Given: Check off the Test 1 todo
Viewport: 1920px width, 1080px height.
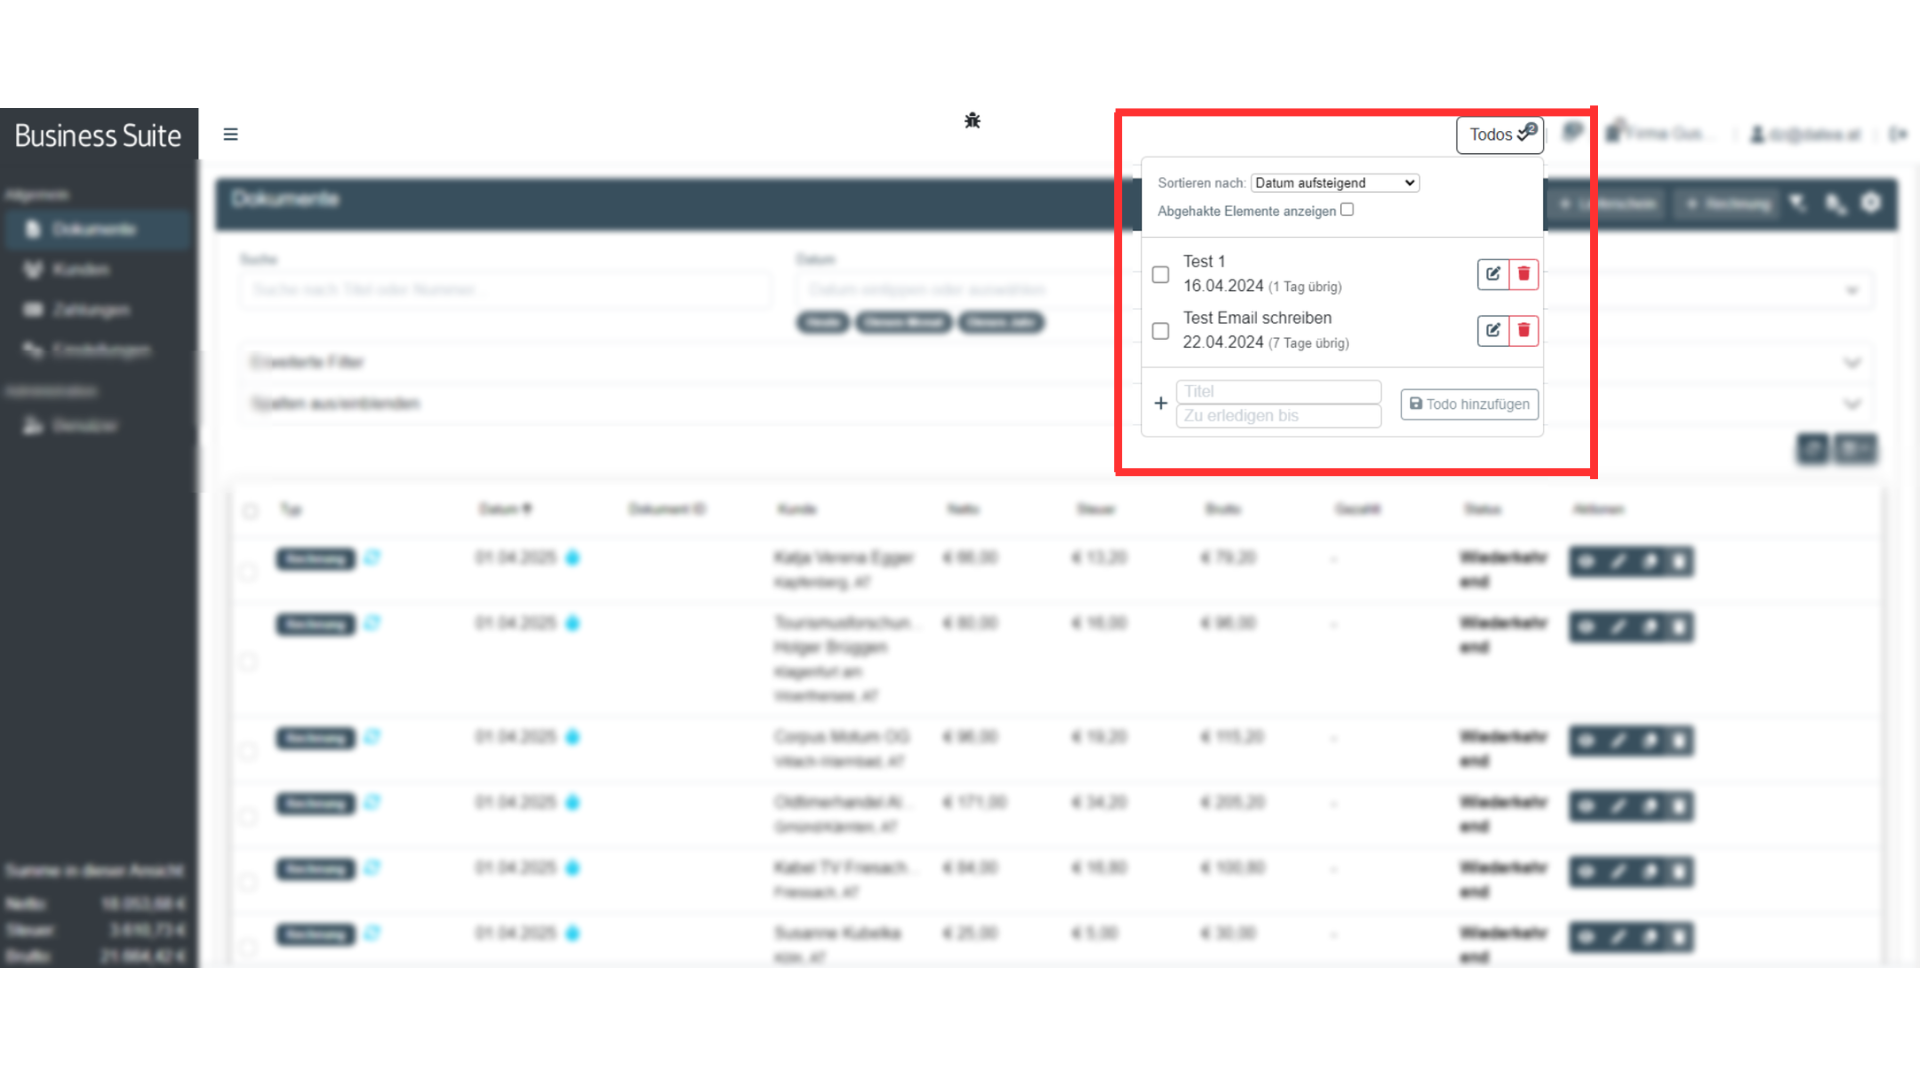Looking at the screenshot, I should 1160,274.
